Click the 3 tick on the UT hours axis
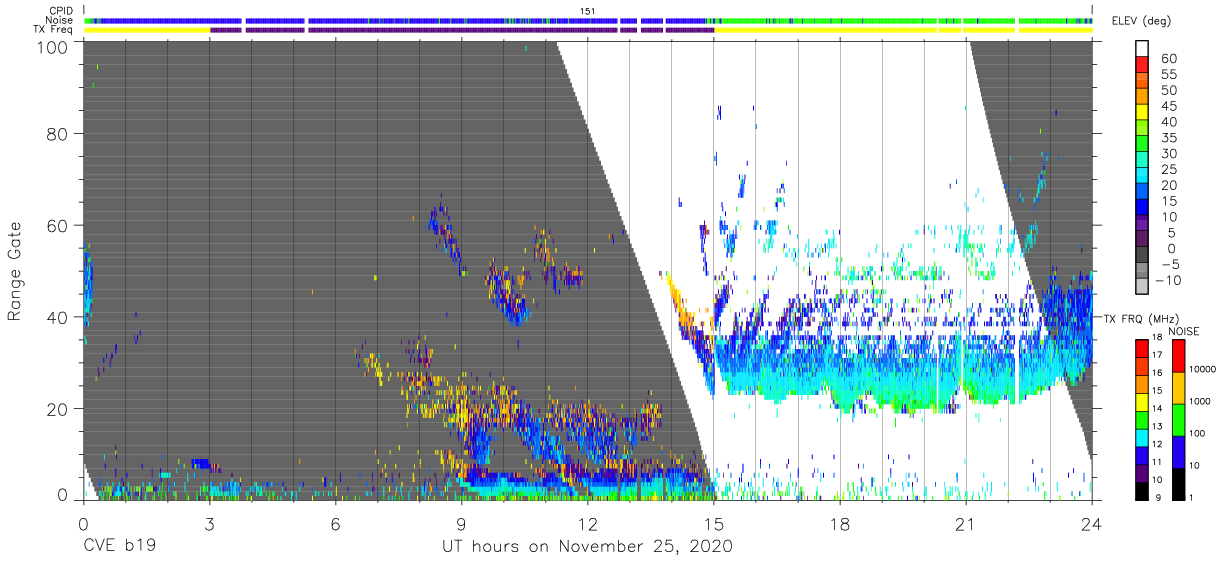 (209, 523)
